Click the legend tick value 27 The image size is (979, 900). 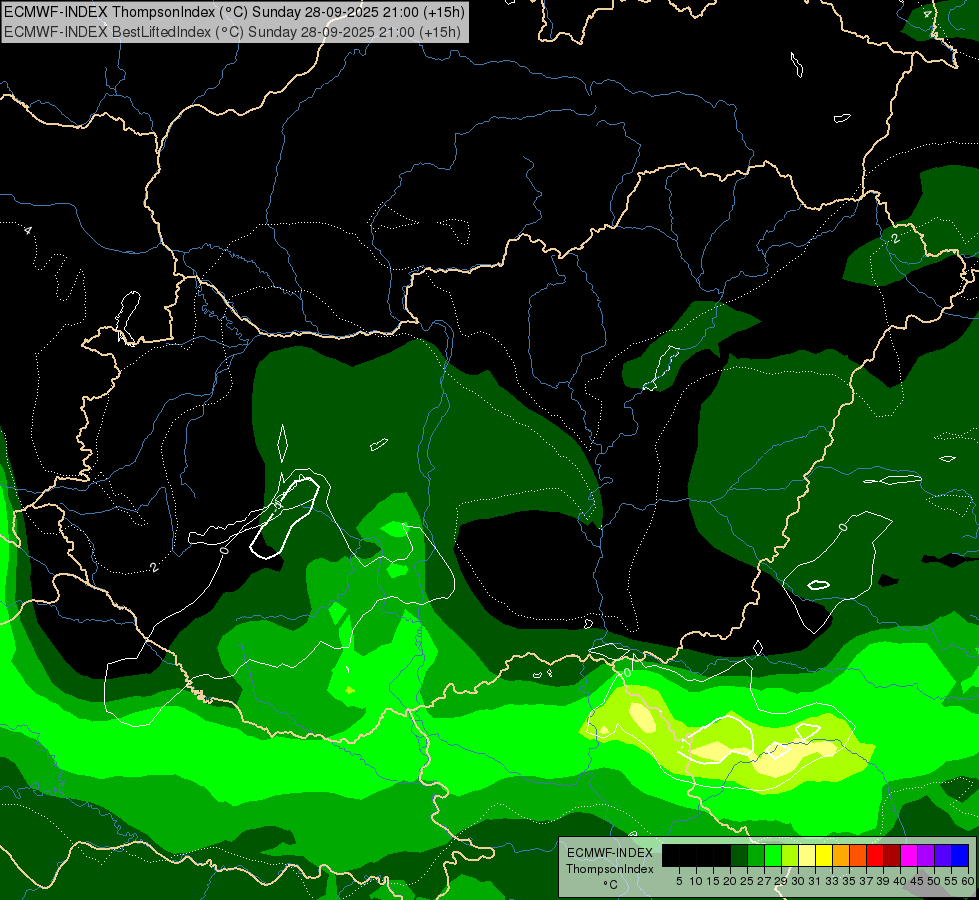[x=764, y=881]
